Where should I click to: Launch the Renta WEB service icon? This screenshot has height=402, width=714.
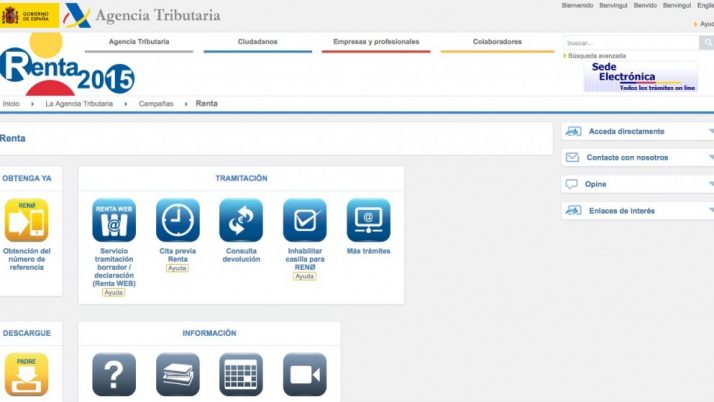[114, 220]
